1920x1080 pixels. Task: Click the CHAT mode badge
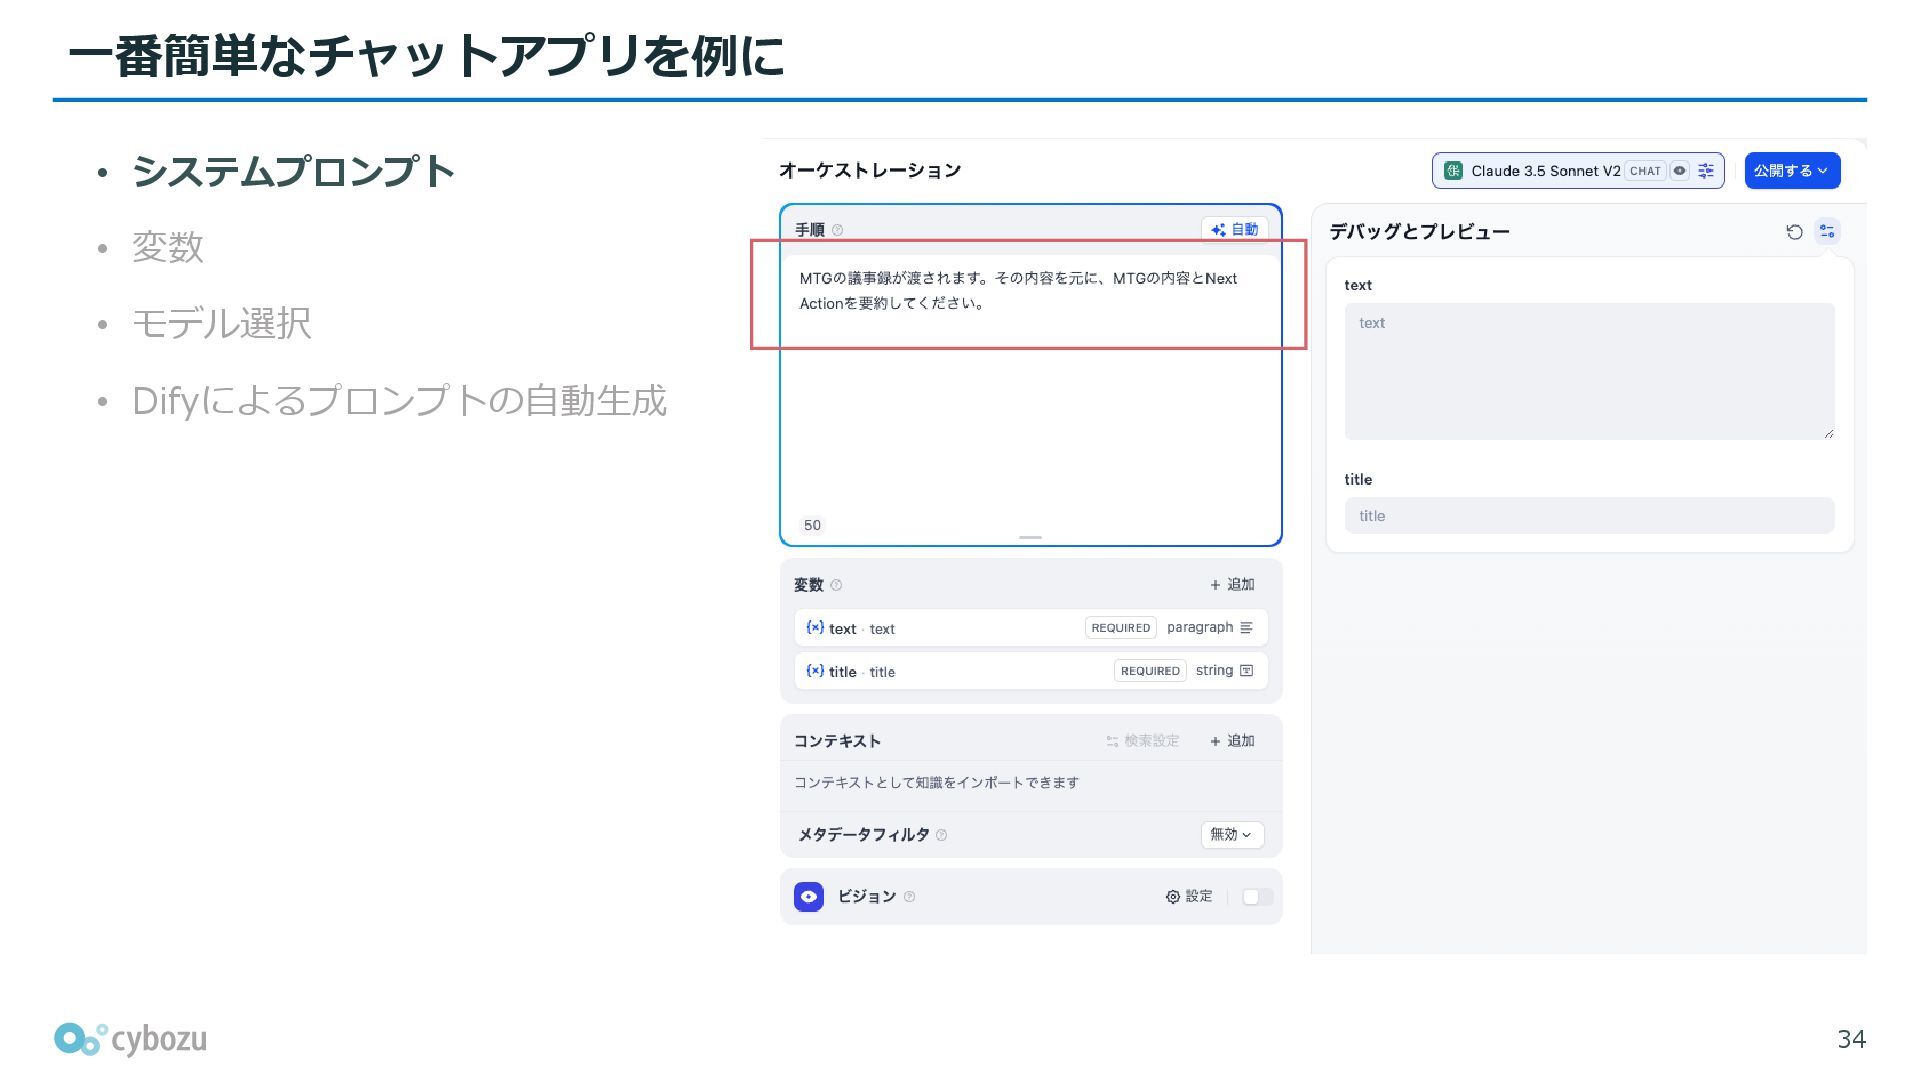point(1645,171)
